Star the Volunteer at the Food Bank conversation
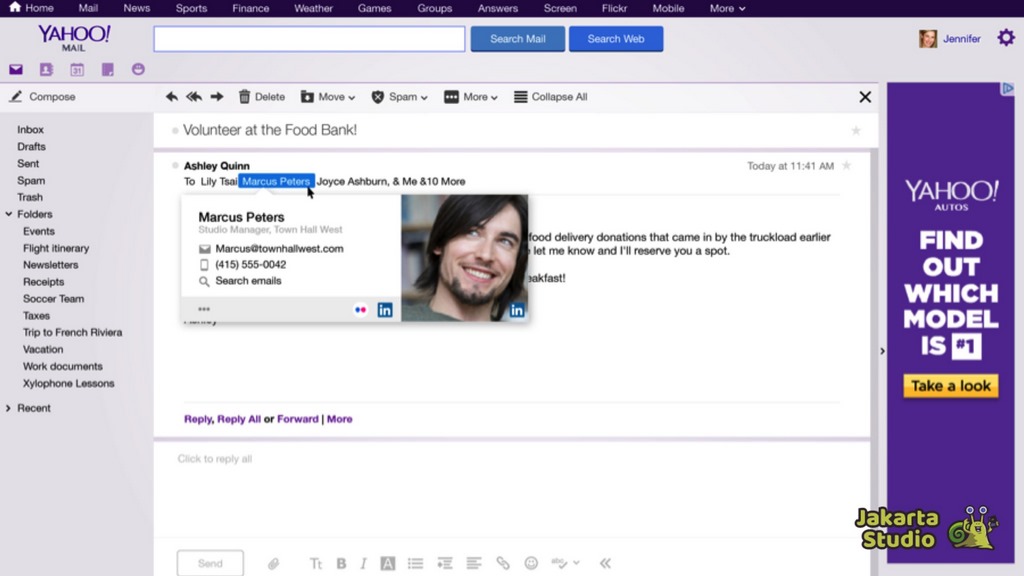 click(856, 131)
